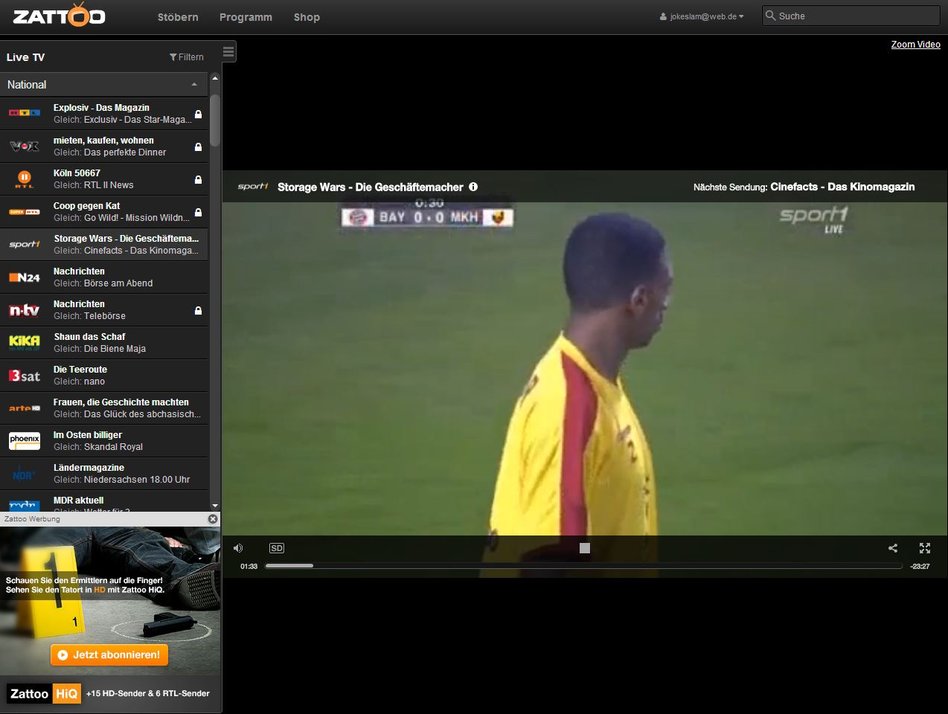The height and width of the screenshot is (714, 948).
Task: Click the playback progress bar
Action: tap(583, 566)
